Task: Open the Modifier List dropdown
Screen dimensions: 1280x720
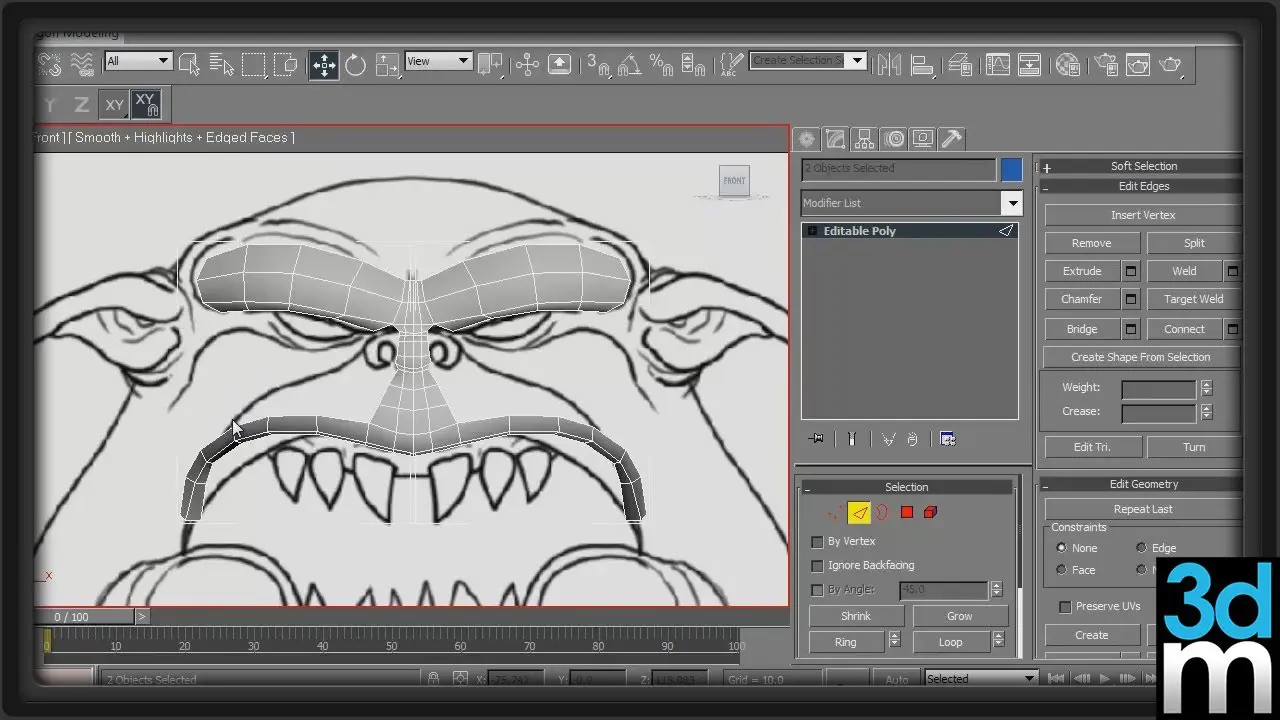Action: pos(1012,203)
